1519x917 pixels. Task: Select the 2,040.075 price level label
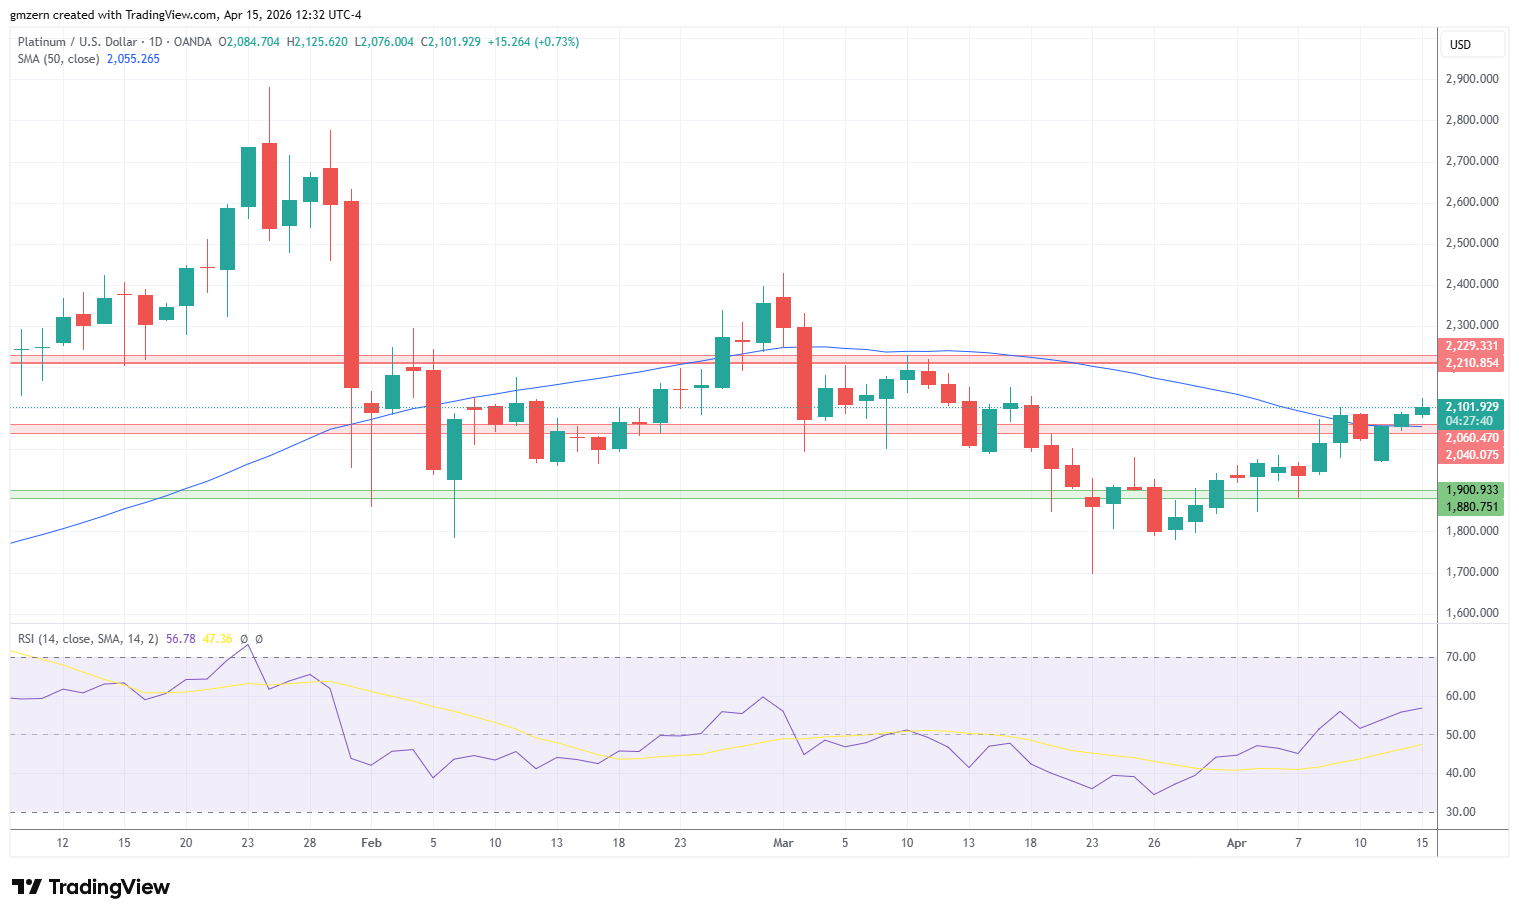click(1471, 455)
